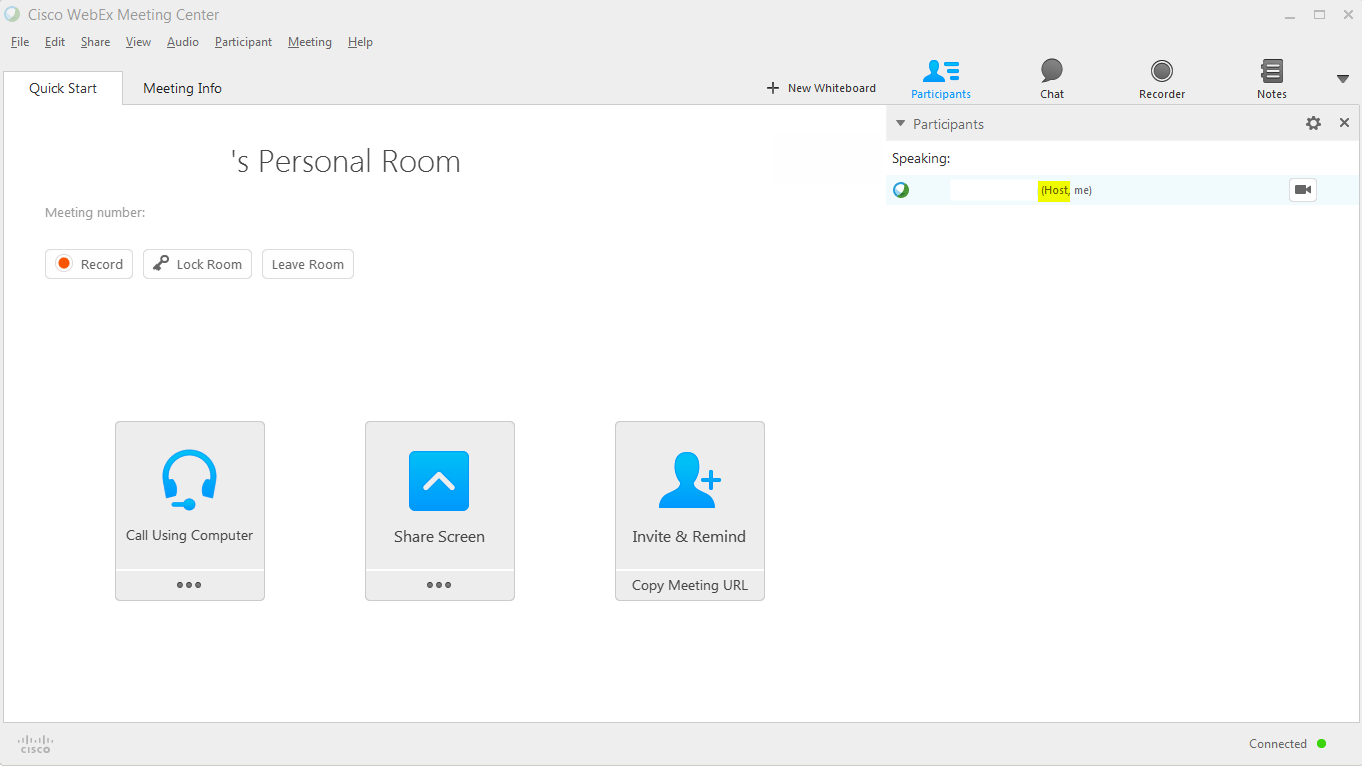
Task: Close the Participants panel
Action: pos(1344,123)
